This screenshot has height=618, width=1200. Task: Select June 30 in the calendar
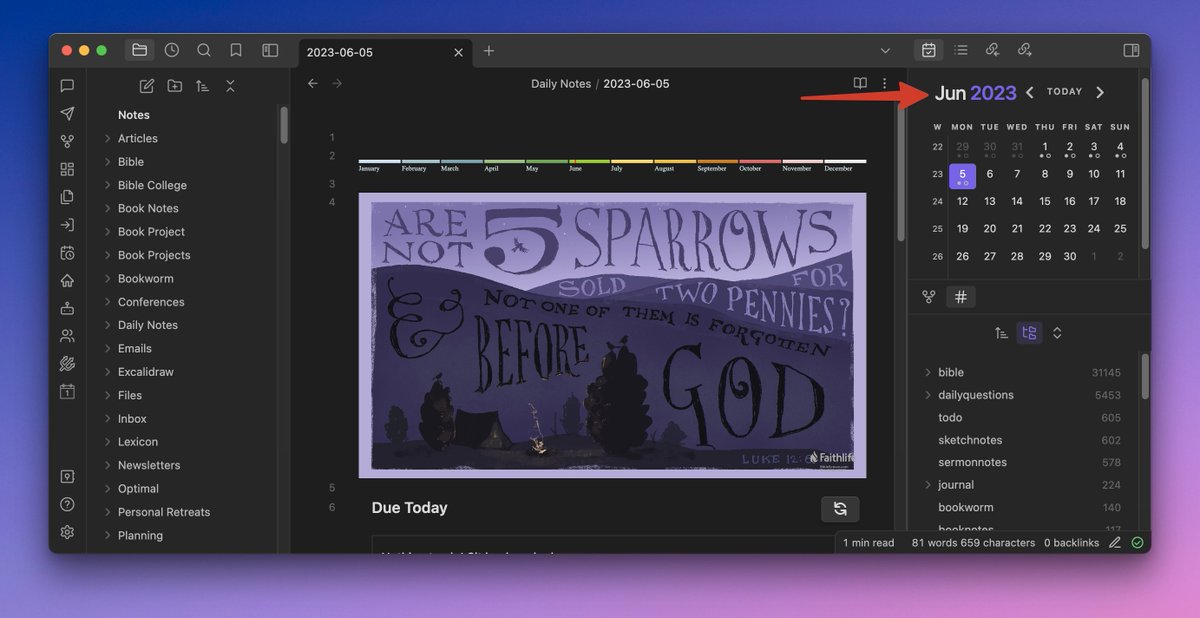point(1070,257)
